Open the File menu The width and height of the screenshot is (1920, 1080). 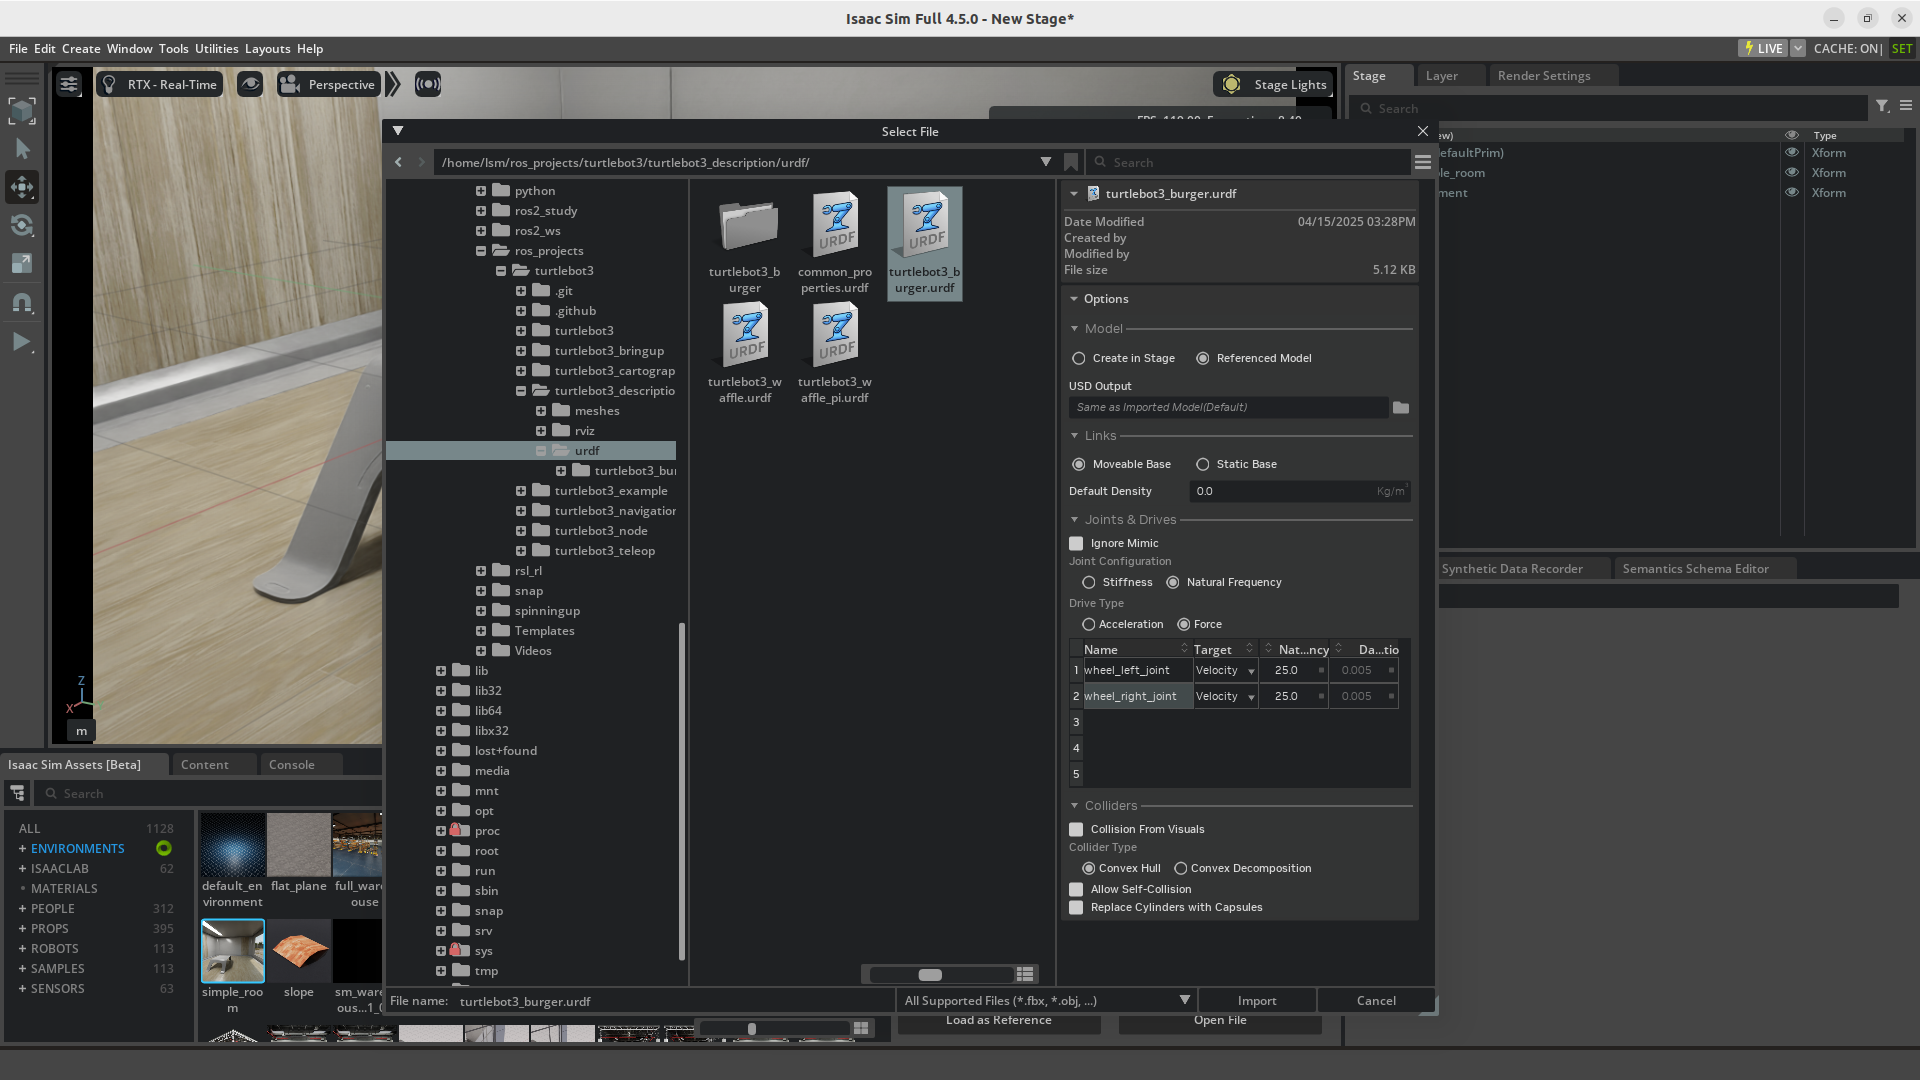click(x=18, y=48)
